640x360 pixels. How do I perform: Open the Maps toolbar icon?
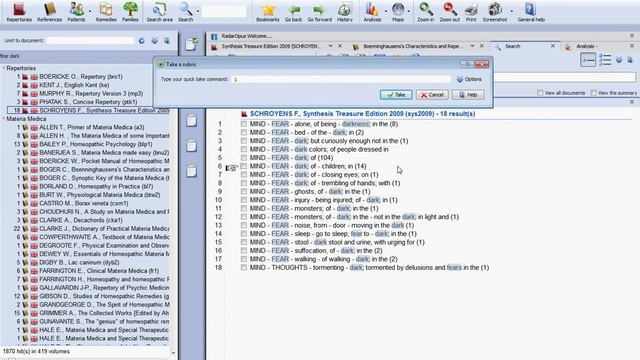tap(398, 11)
